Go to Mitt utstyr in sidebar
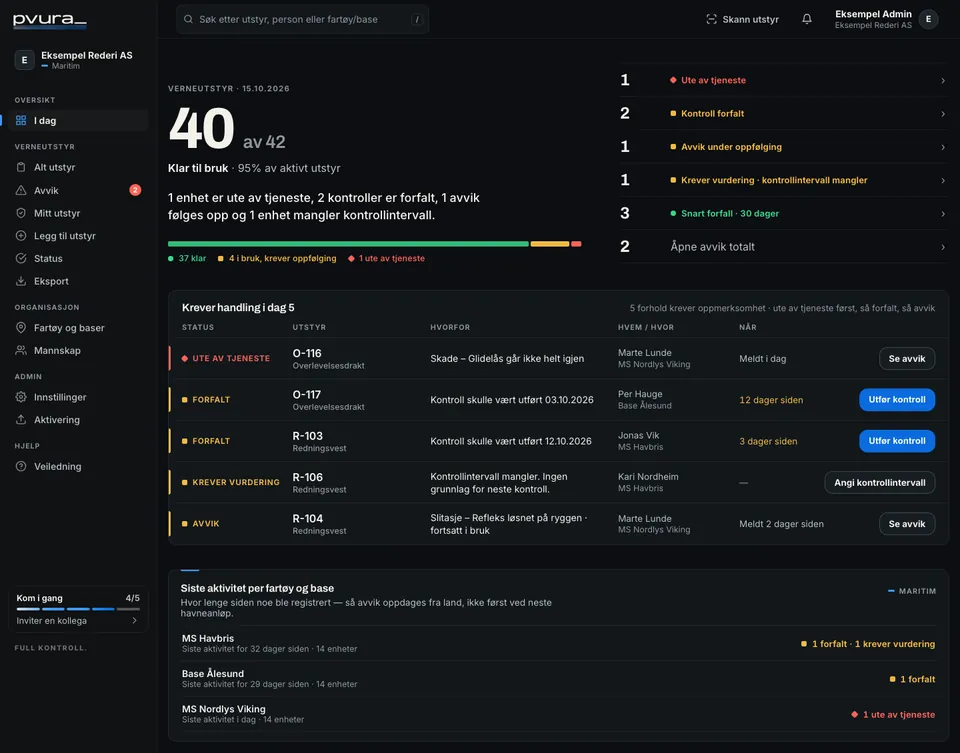The height and width of the screenshot is (753, 960). [78, 213]
